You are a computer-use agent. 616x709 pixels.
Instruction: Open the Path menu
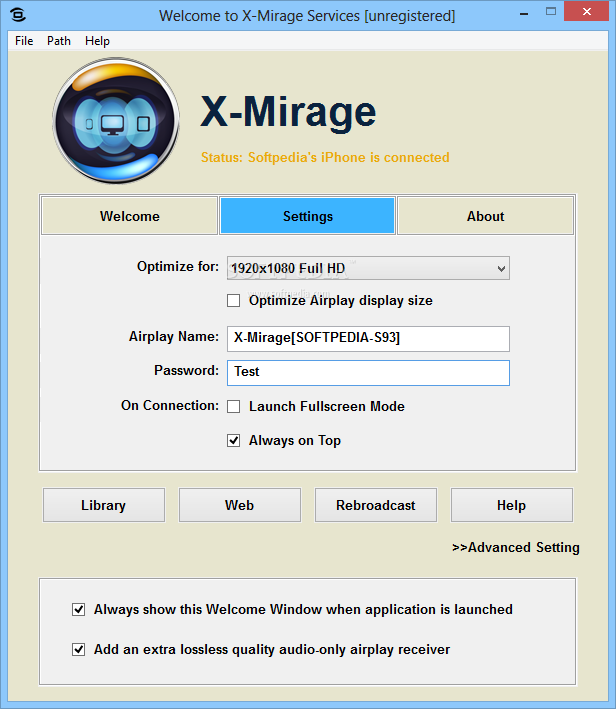point(59,41)
